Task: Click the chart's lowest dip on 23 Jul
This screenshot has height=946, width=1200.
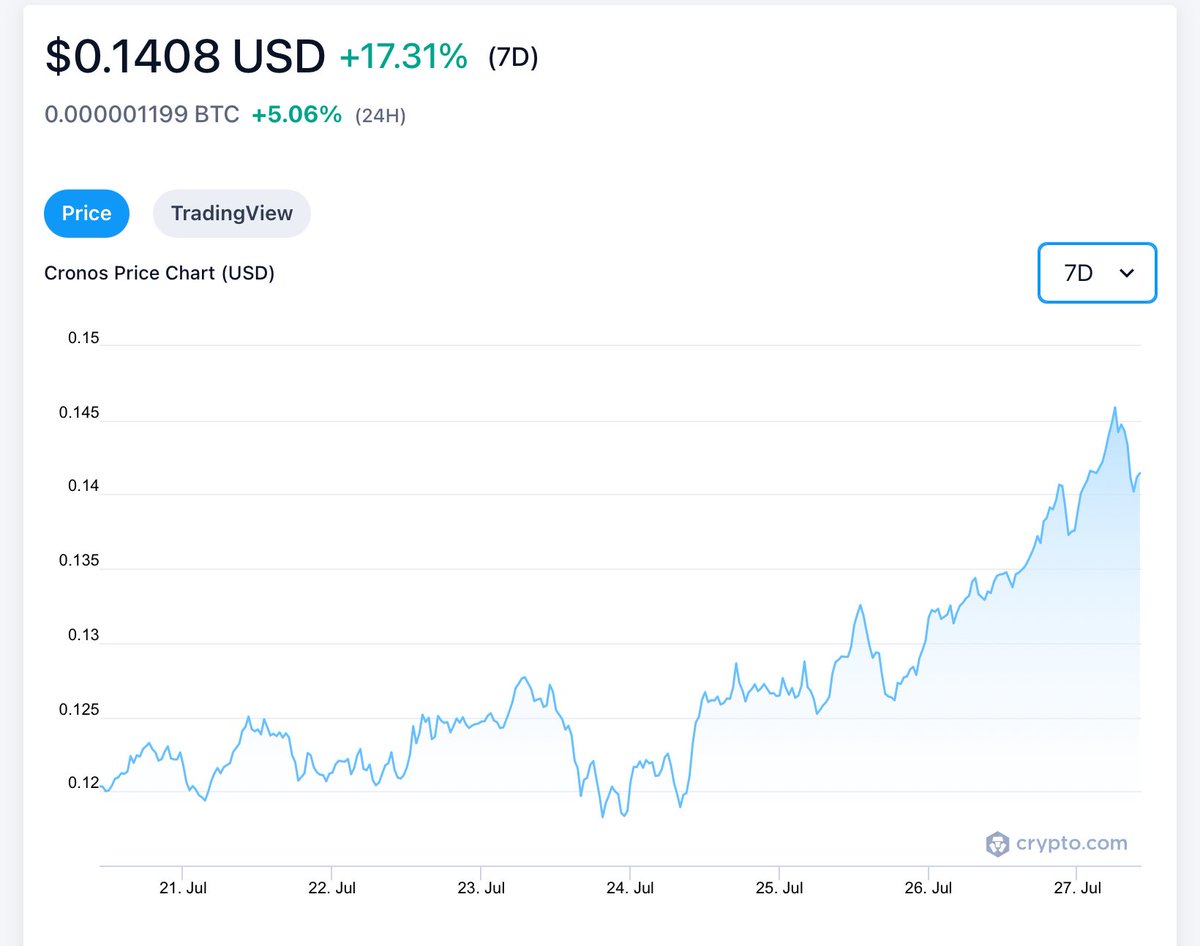Action: (x=603, y=816)
